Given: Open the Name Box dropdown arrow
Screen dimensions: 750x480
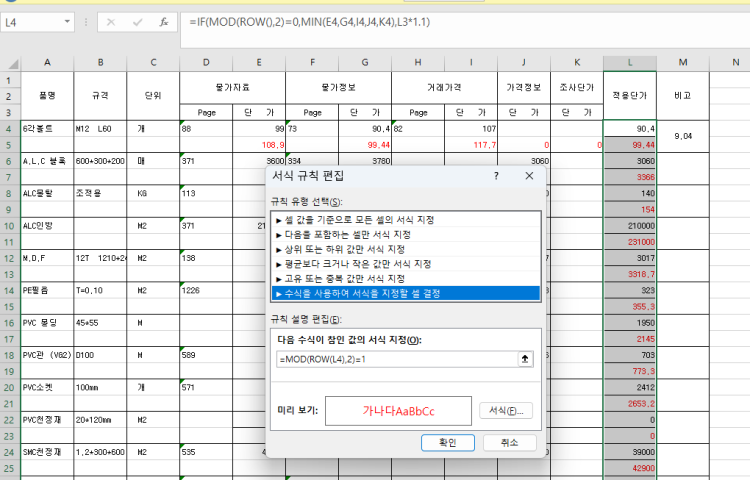Looking at the screenshot, I should point(67,22).
